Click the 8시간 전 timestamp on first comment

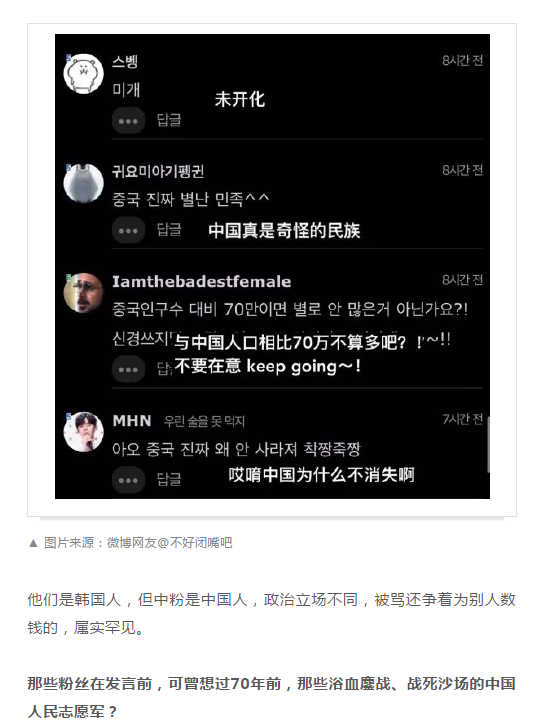(462, 60)
